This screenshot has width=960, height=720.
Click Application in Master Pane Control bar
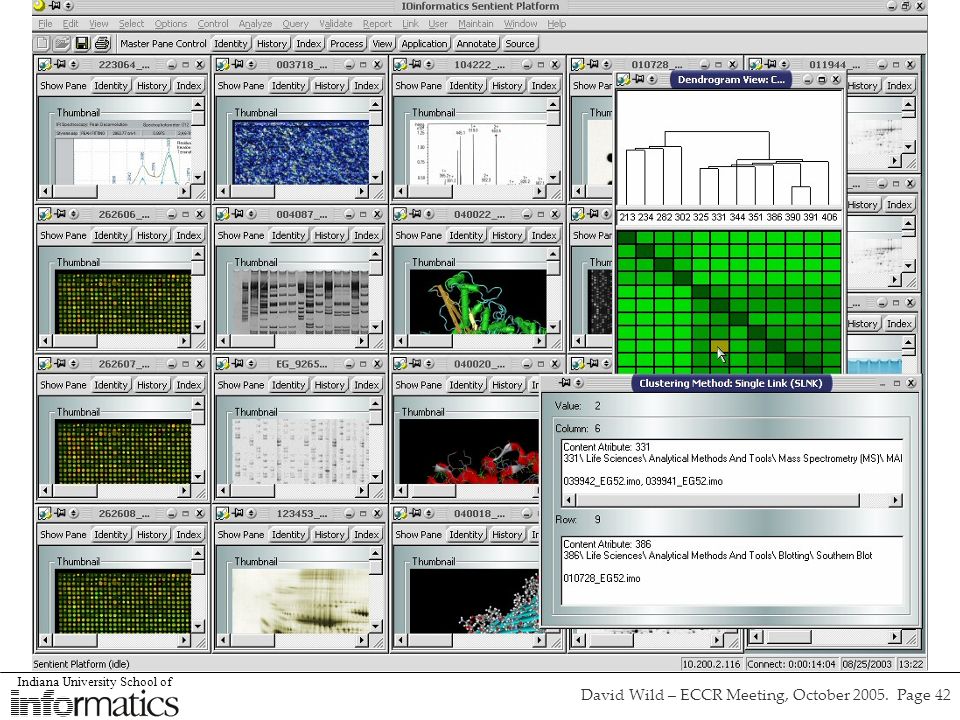424,43
